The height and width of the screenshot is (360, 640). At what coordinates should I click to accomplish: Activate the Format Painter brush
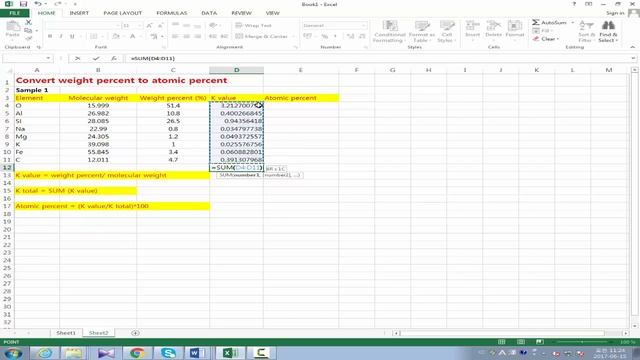[28, 38]
